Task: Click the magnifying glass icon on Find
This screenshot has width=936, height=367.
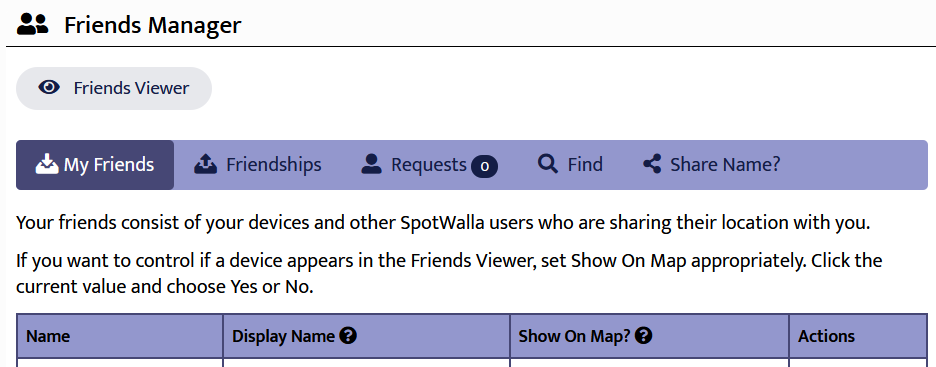Action: pos(547,164)
